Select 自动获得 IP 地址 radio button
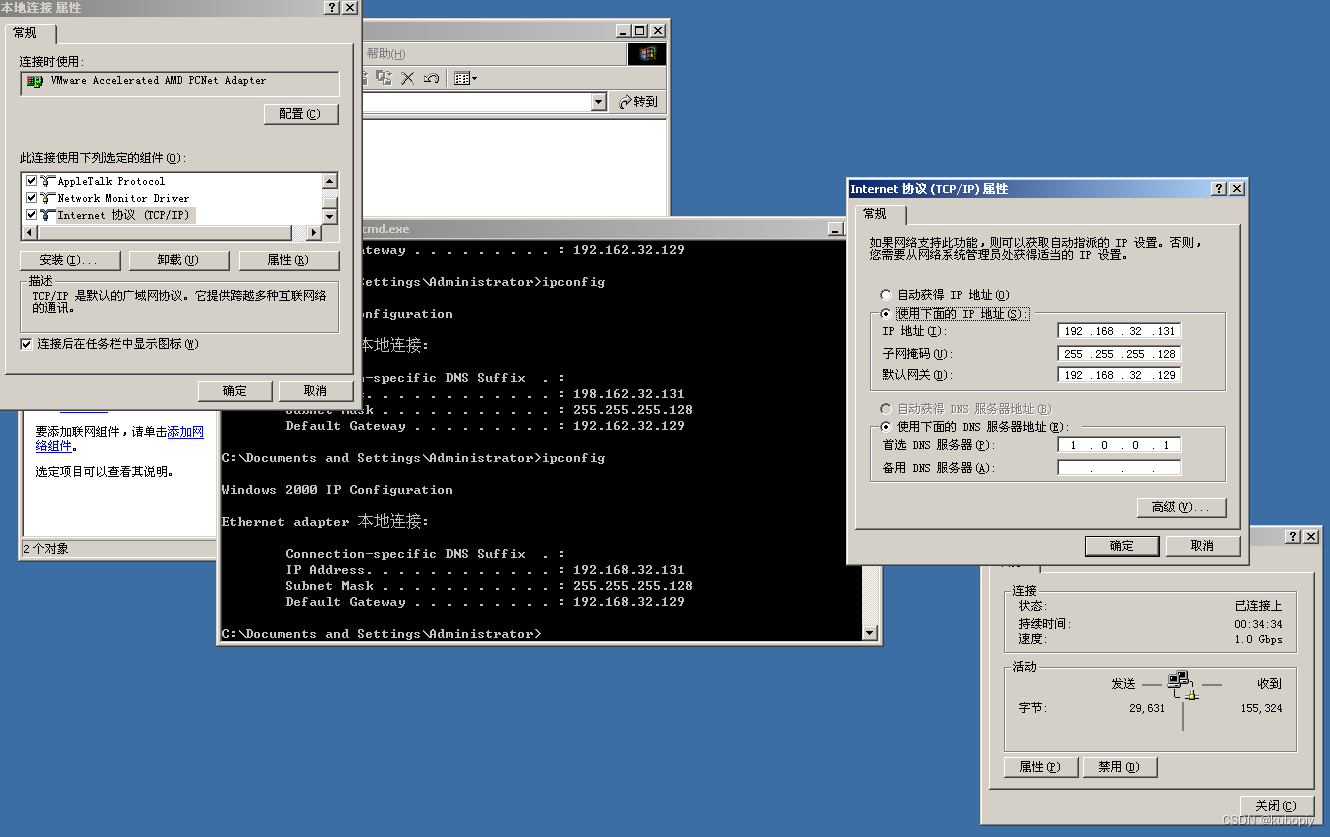This screenshot has height=837, width=1330. pos(885,295)
